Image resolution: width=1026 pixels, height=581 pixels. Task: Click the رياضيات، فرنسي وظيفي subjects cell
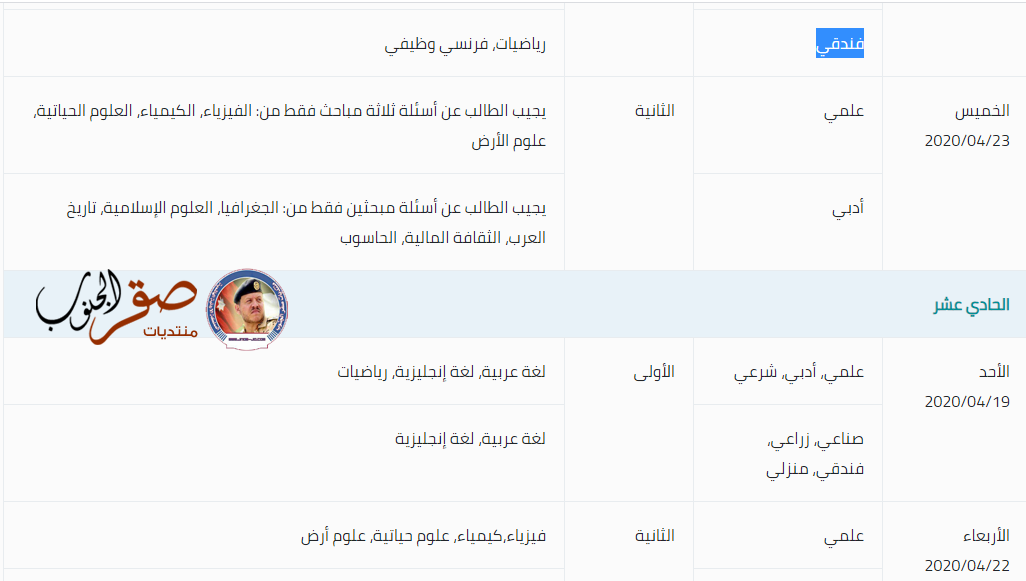tap(466, 44)
